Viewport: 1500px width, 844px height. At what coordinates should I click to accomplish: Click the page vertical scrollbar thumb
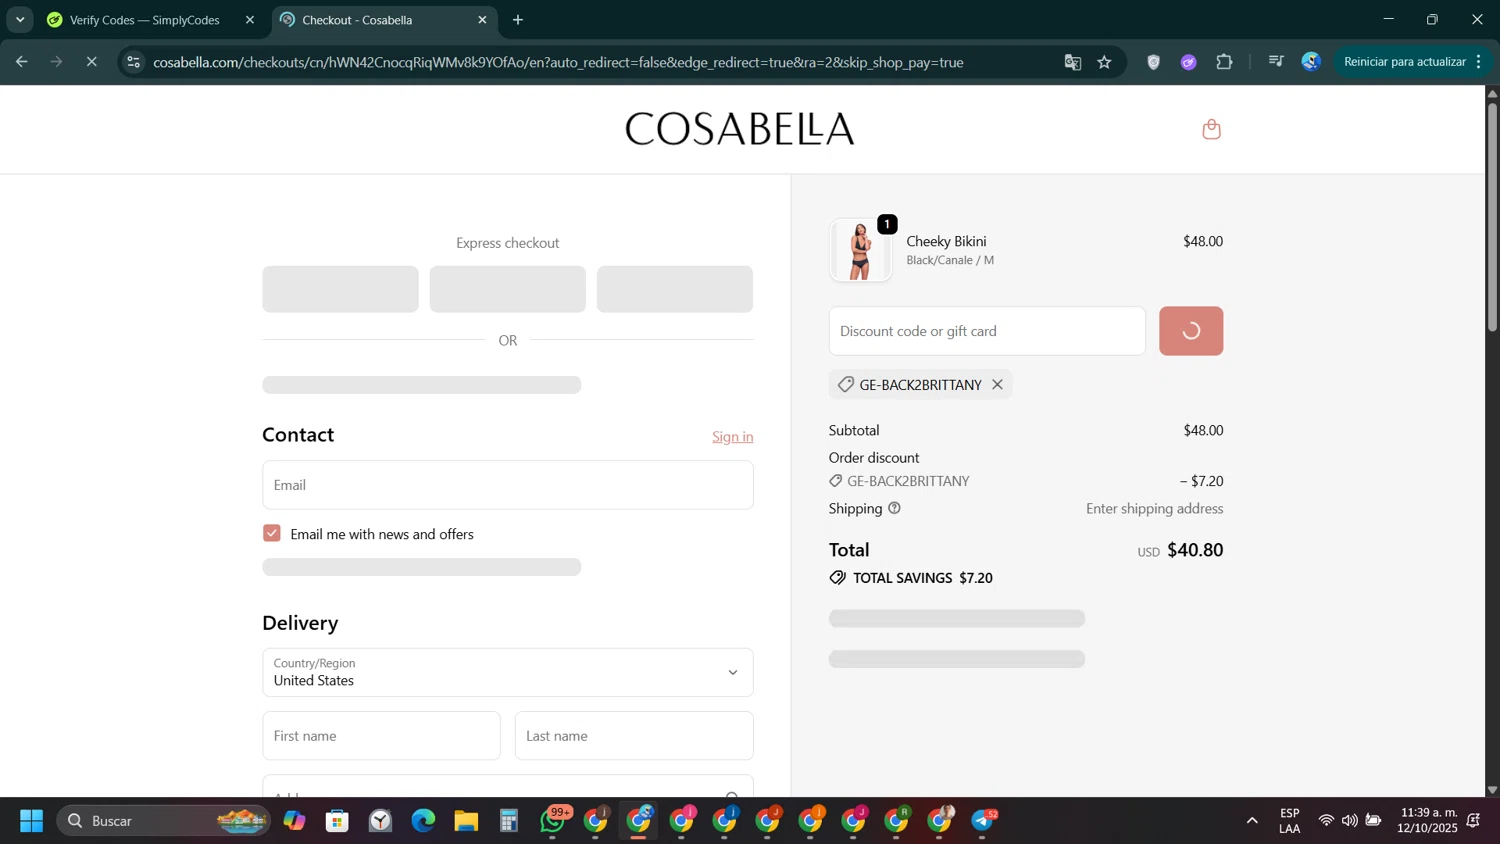1492,215
